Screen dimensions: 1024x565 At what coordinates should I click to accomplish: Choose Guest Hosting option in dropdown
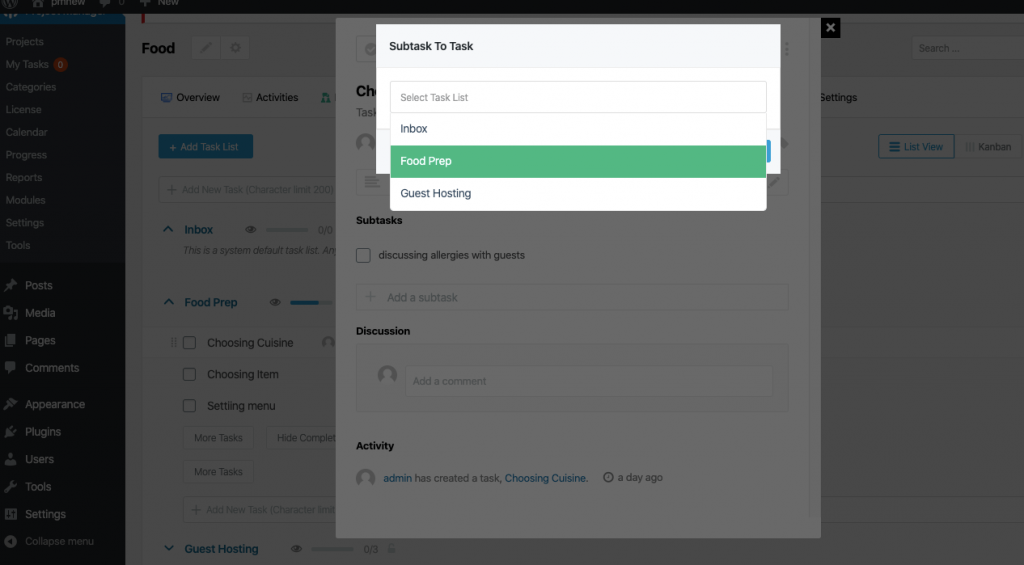(x=578, y=193)
